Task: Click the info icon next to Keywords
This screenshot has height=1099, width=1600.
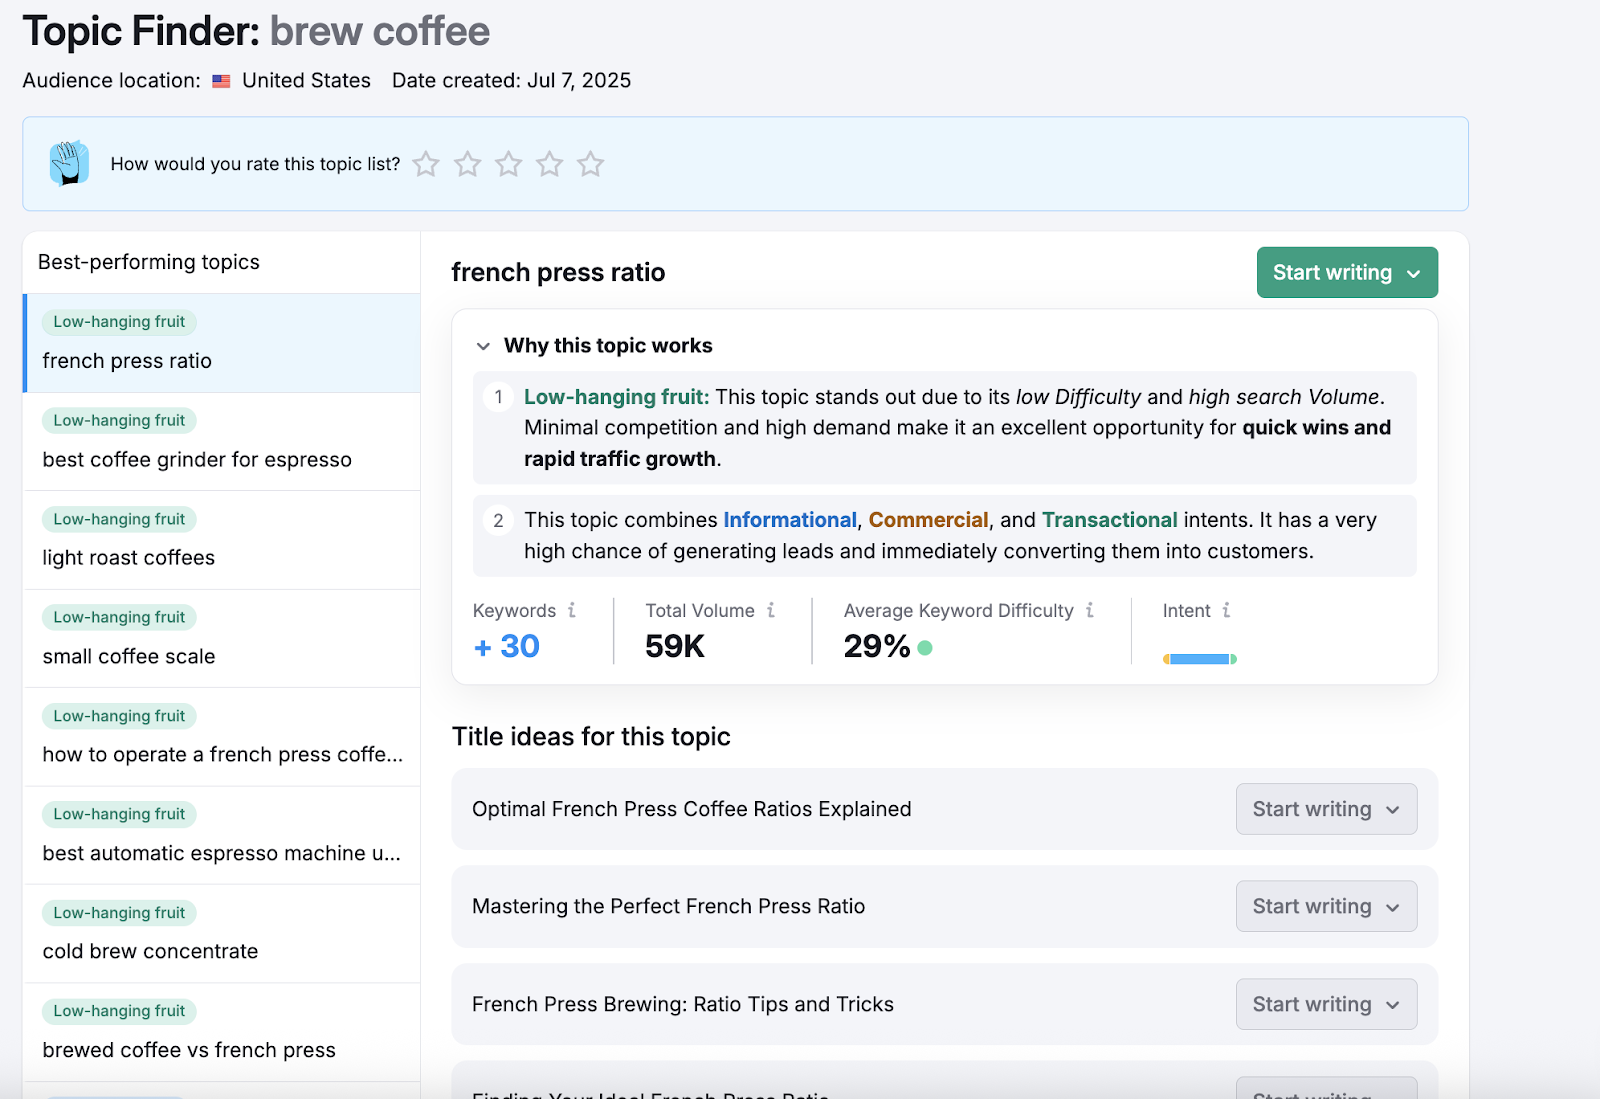Action: 572,610
